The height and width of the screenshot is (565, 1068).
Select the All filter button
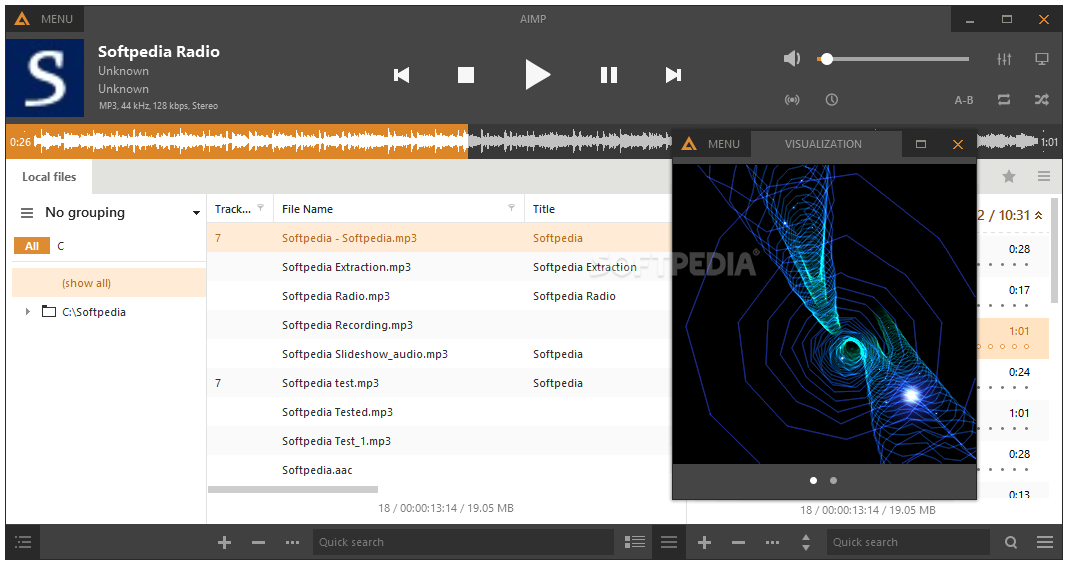click(x=32, y=246)
